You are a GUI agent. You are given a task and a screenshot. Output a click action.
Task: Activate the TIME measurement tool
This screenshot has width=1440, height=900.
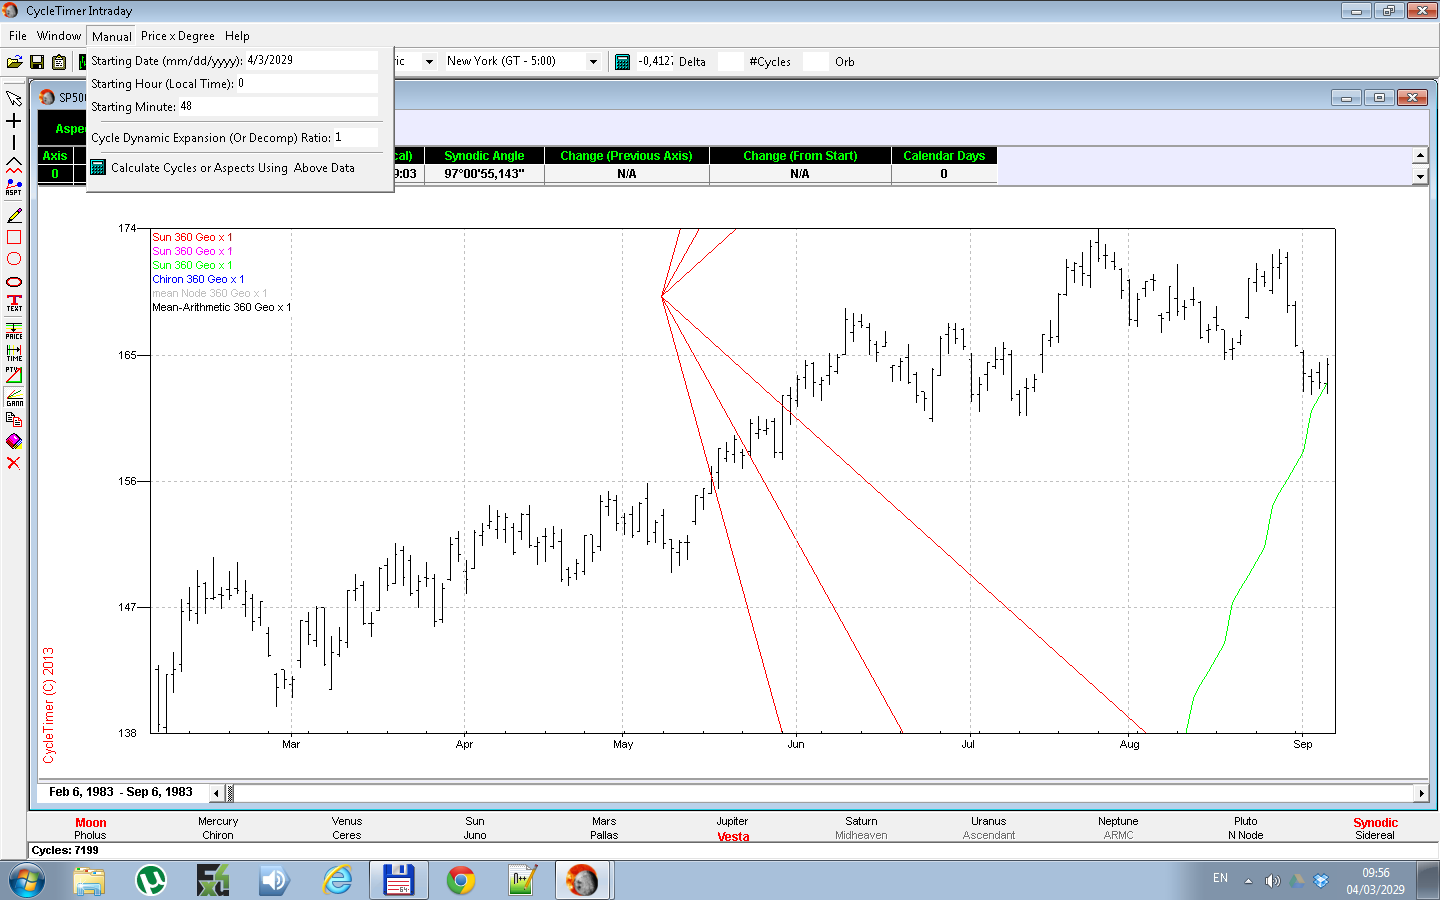click(x=14, y=353)
